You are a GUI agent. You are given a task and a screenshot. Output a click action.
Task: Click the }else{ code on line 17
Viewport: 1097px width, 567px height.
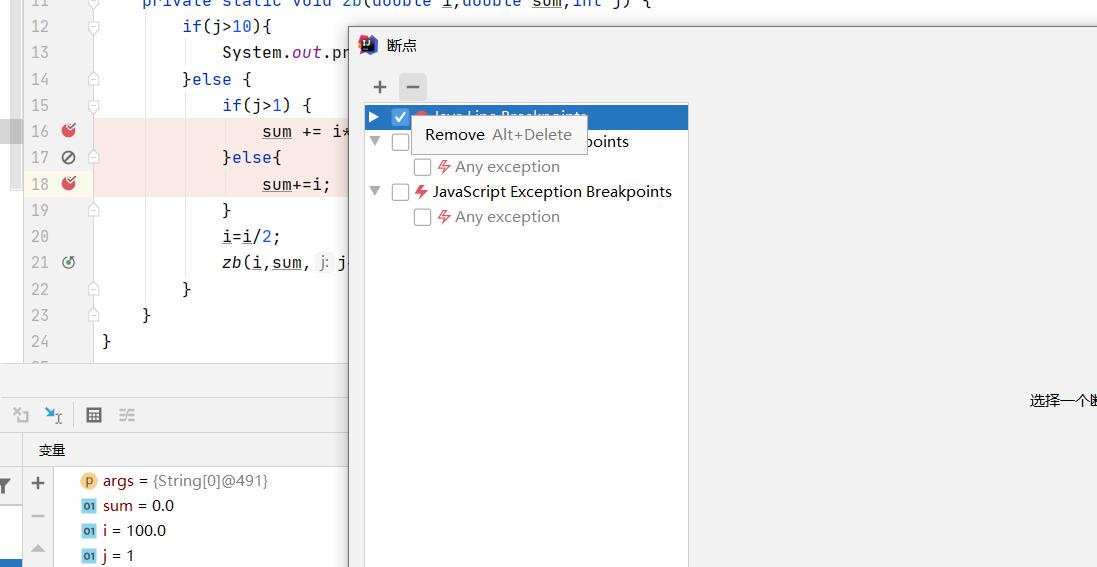pyautogui.click(x=251, y=158)
